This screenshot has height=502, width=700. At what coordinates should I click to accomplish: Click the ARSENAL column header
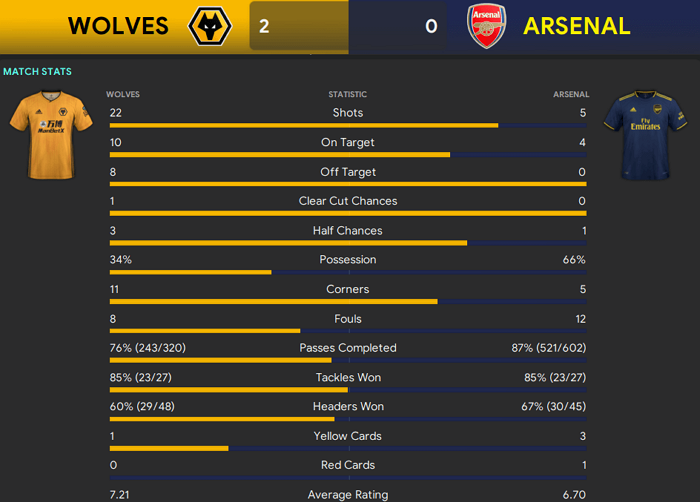tap(571, 94)
